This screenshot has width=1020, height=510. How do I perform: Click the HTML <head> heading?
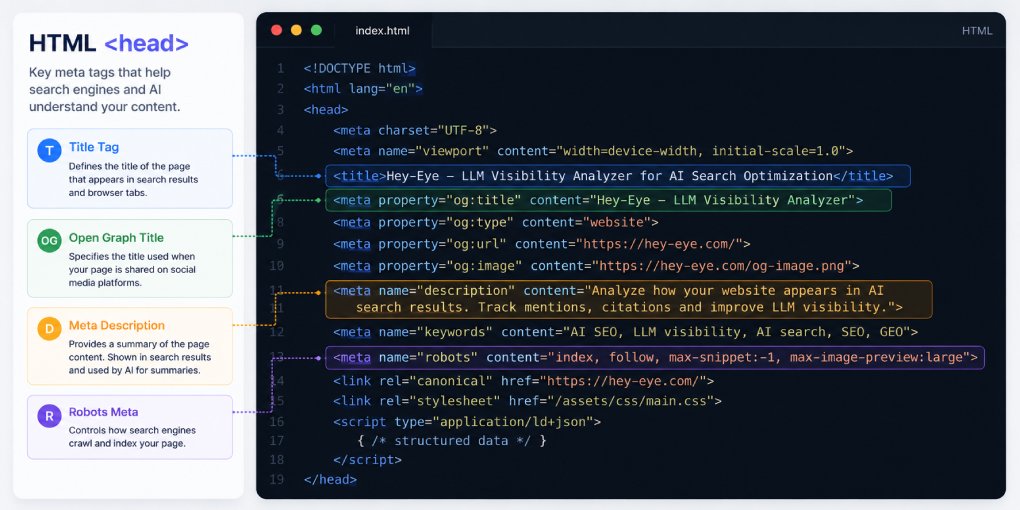(109, 44)
